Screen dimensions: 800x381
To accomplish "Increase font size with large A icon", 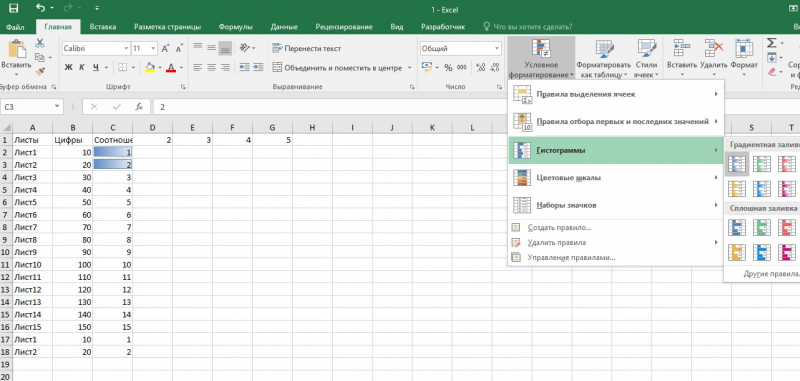I will (165, 49).
